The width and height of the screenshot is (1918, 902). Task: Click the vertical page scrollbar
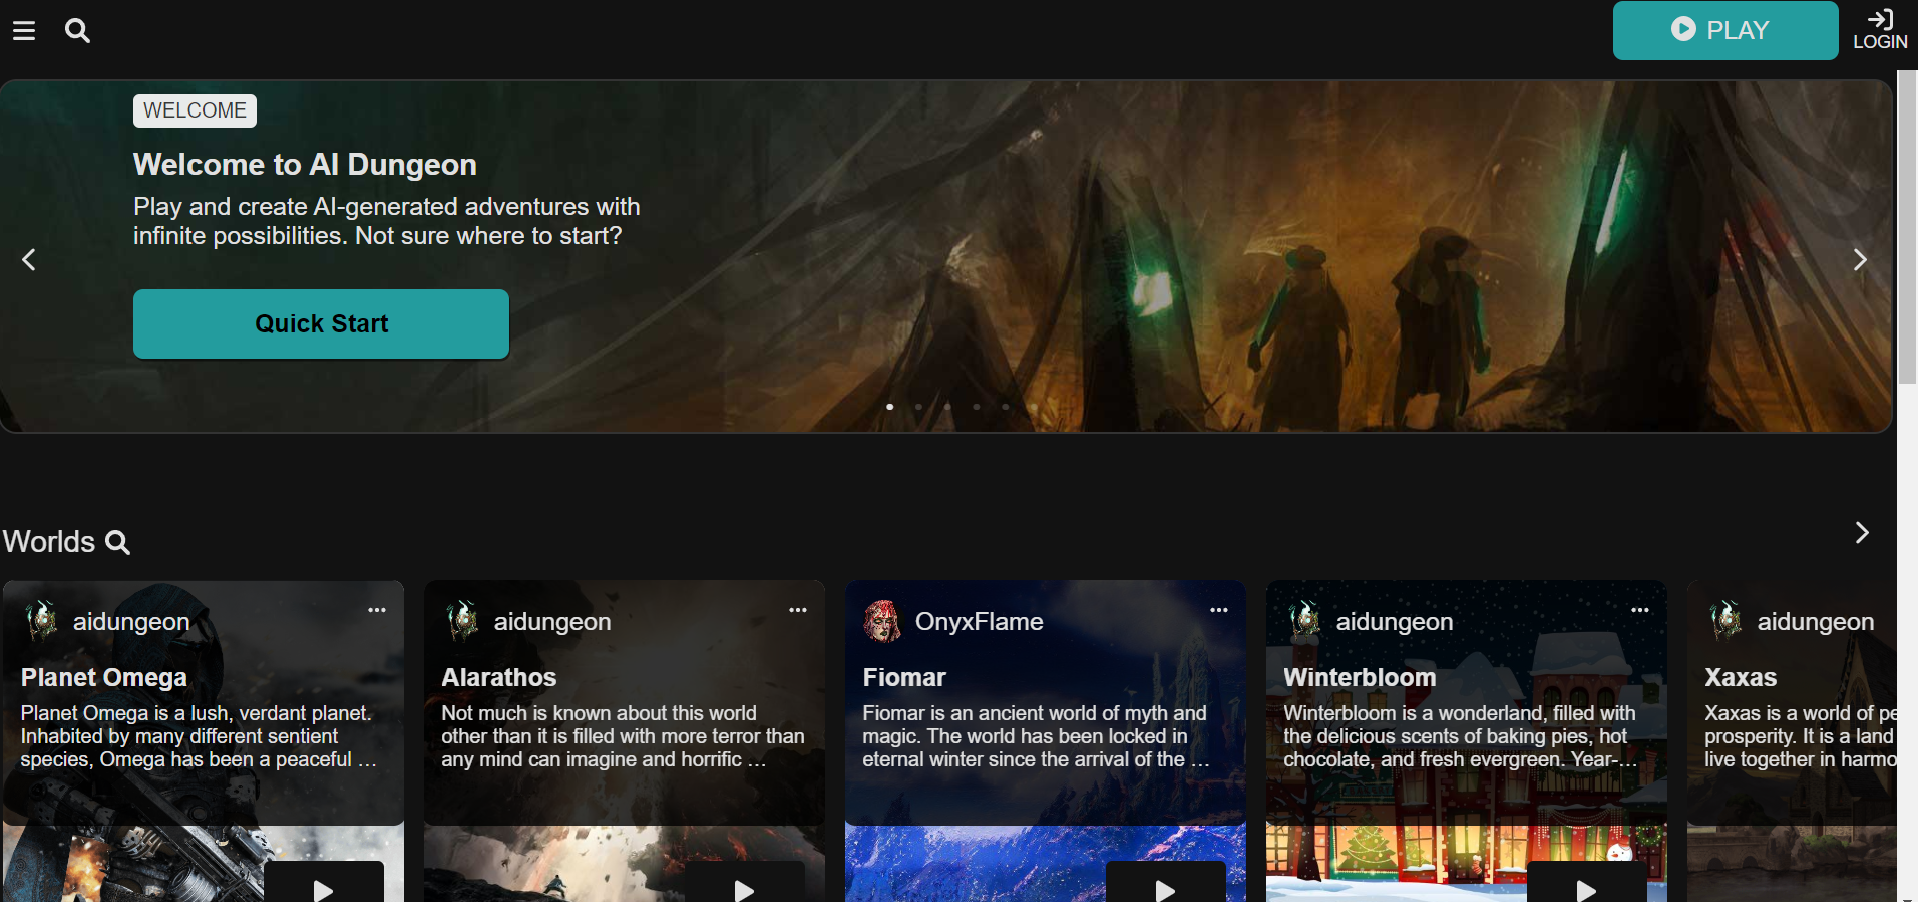pyautogui.click(x=1907, y=230)
